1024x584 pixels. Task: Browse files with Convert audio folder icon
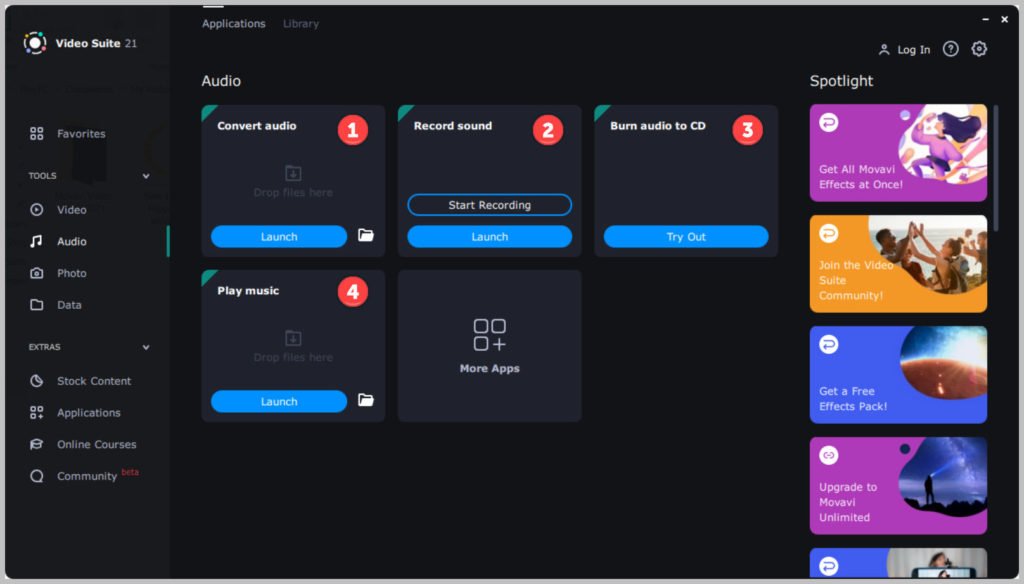pos(366,235)
